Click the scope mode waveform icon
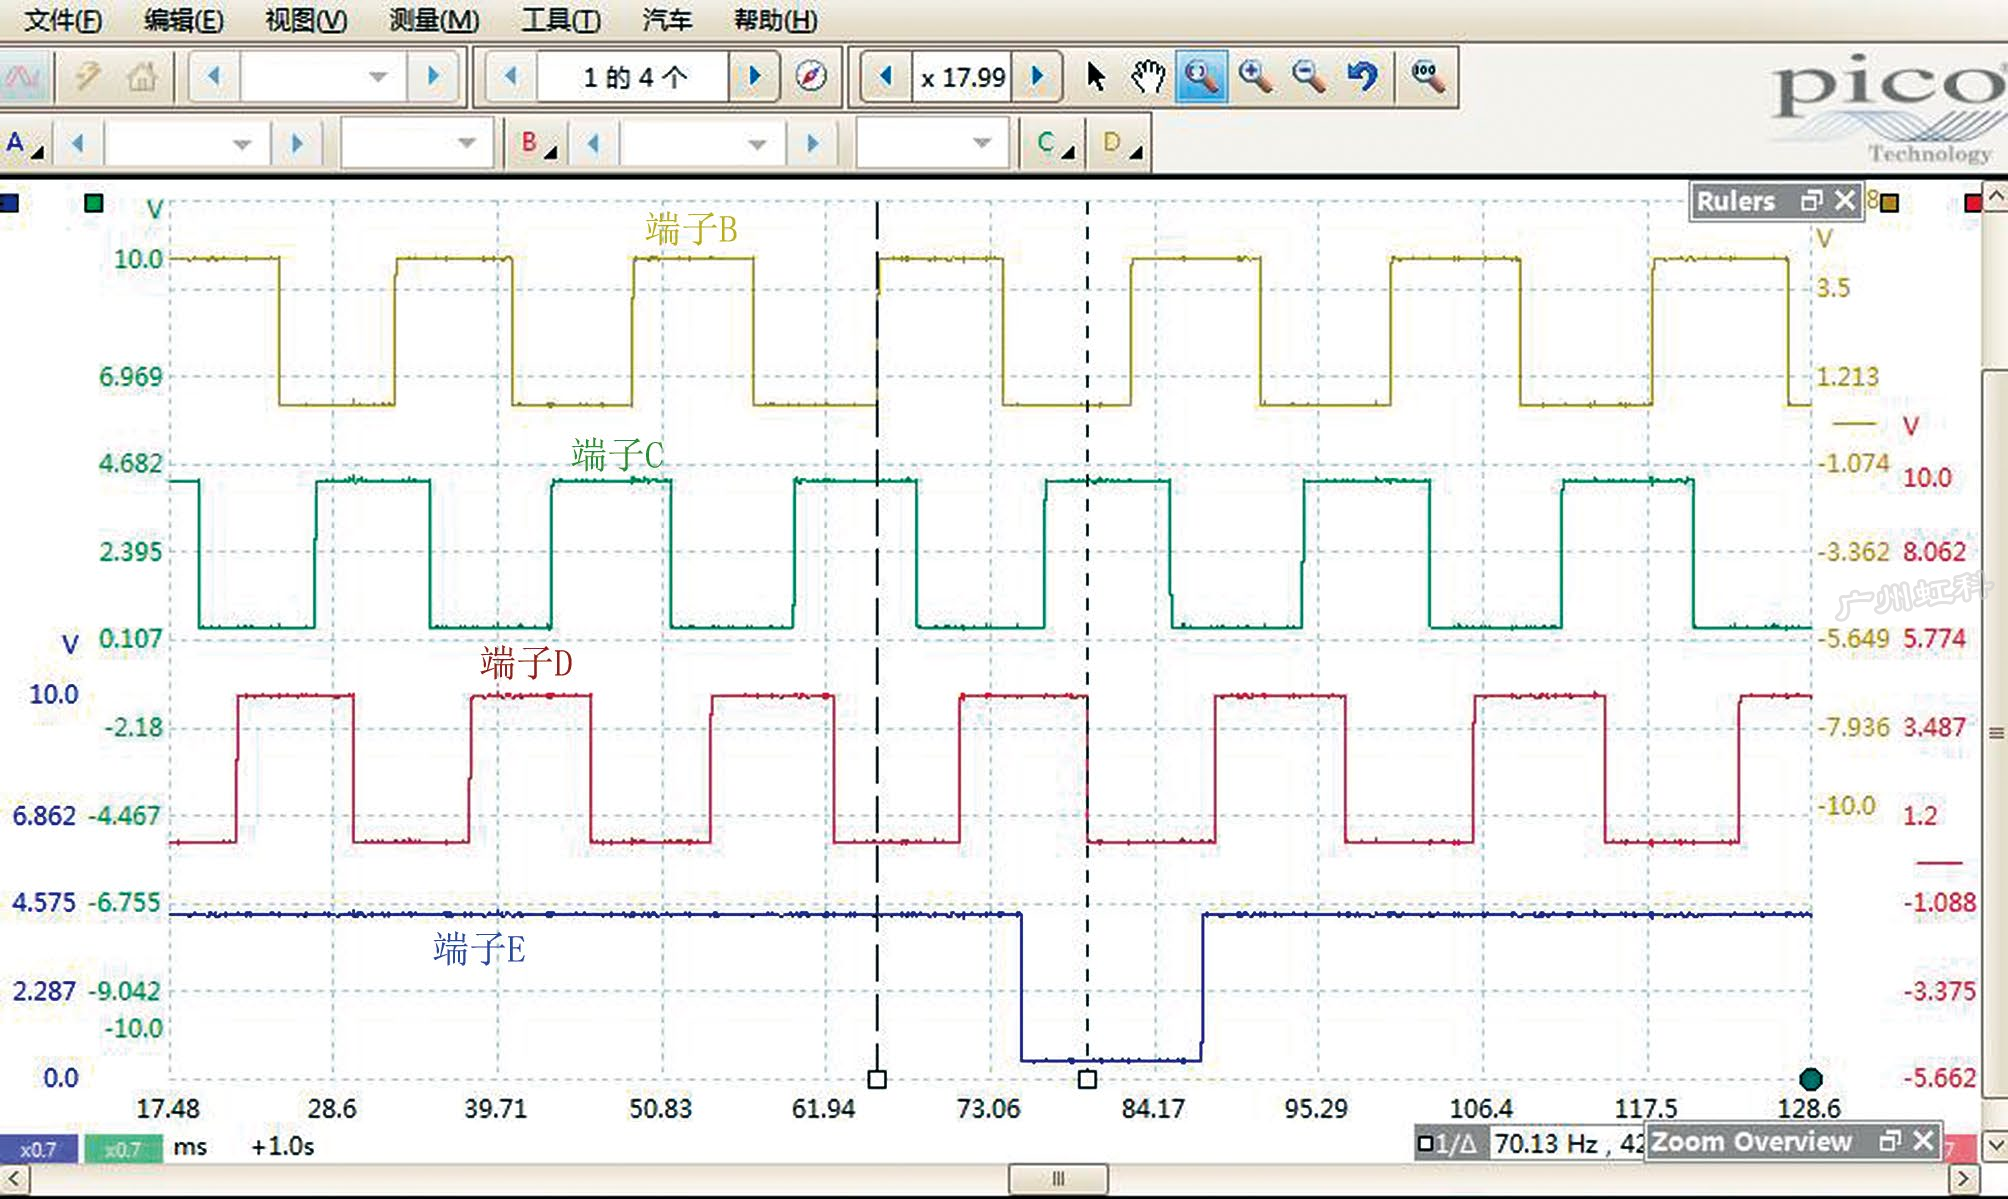This screenshot has width=2008, height=1199. (24, 77)
